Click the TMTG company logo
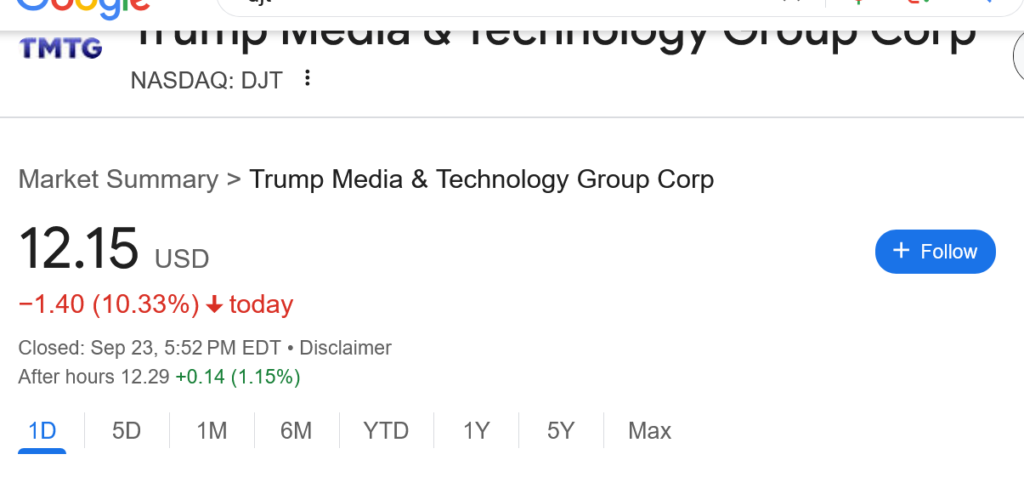The width and height of the screenshot is (1024, 477). coord(61,48)
